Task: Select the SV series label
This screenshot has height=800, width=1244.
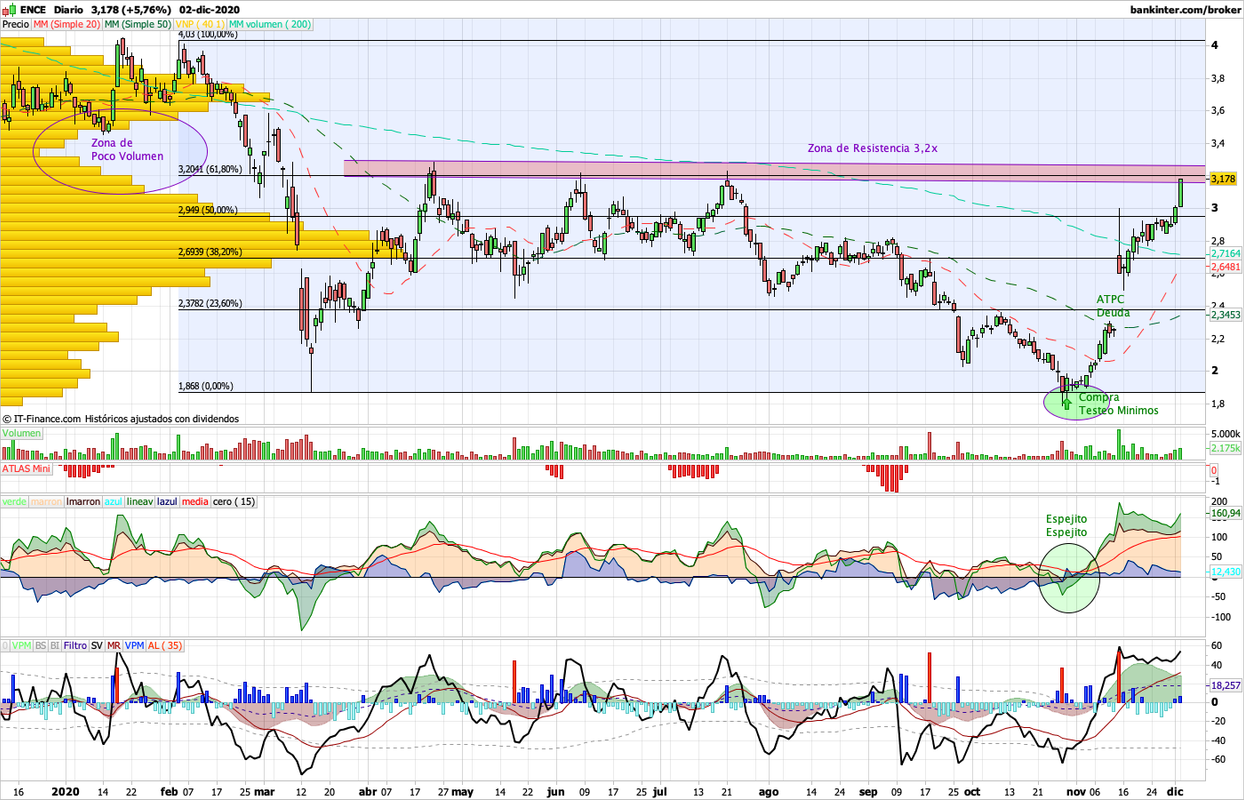Action: coord(97,645)
